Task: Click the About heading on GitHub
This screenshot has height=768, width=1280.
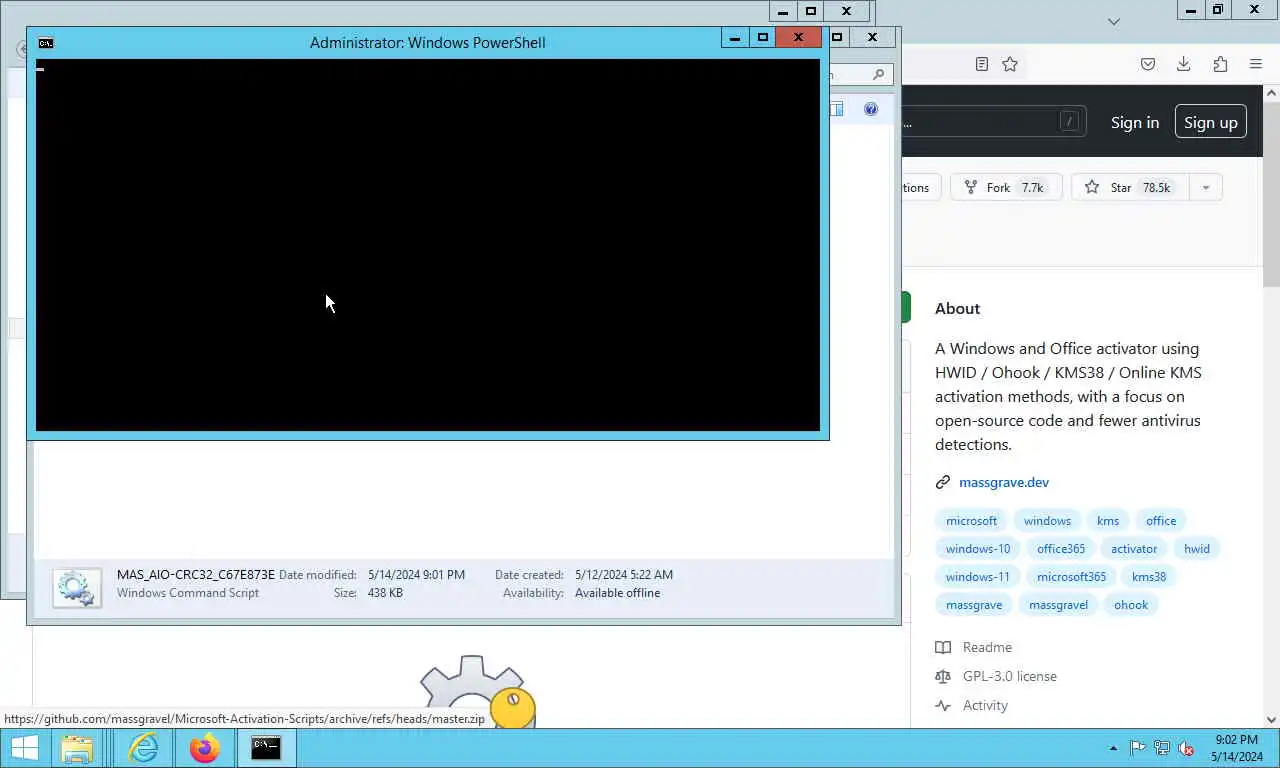Action: pos(957,308)
